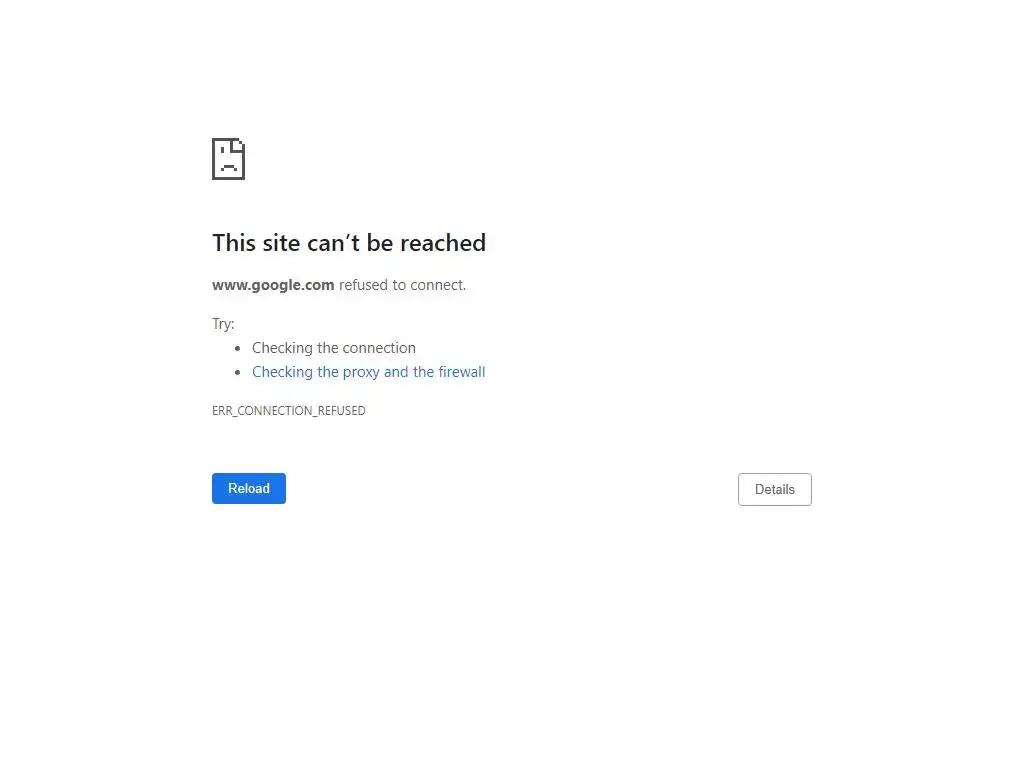Open the Details button
Screen dimensions: 1024x768
tap(775, 489)
